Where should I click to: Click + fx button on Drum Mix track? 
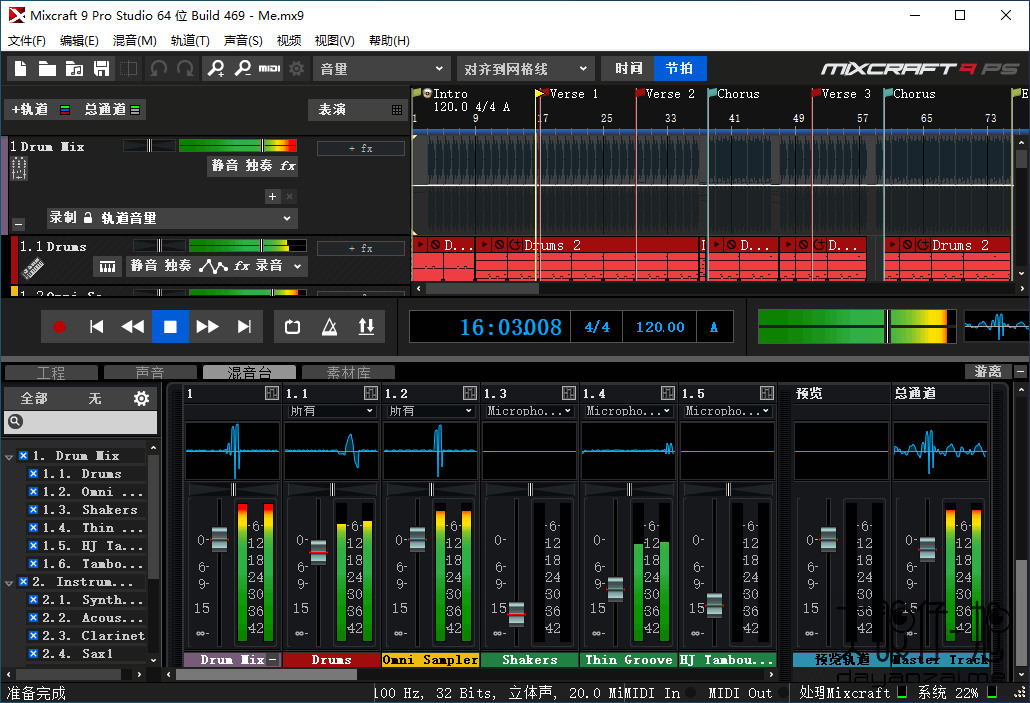click(361, 148)
